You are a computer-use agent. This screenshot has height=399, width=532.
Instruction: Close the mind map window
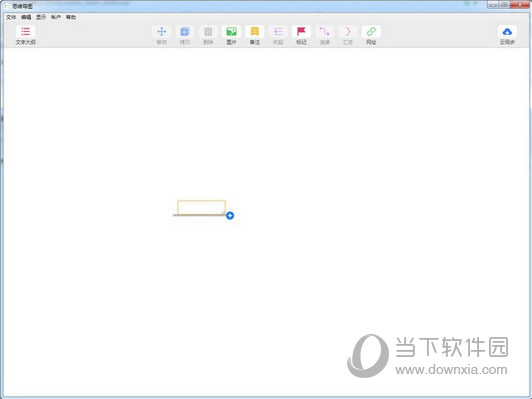click(519, 4)
